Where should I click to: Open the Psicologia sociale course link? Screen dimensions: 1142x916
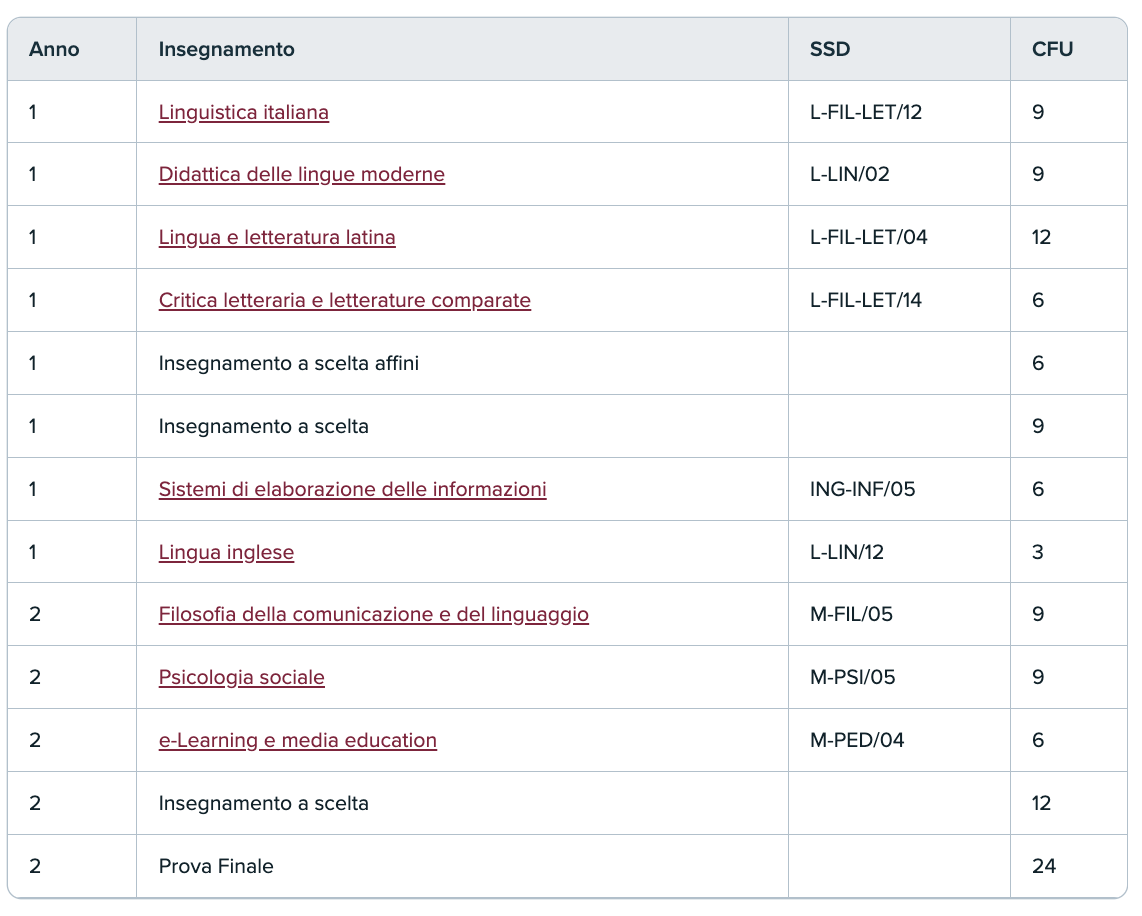point(241,678)
